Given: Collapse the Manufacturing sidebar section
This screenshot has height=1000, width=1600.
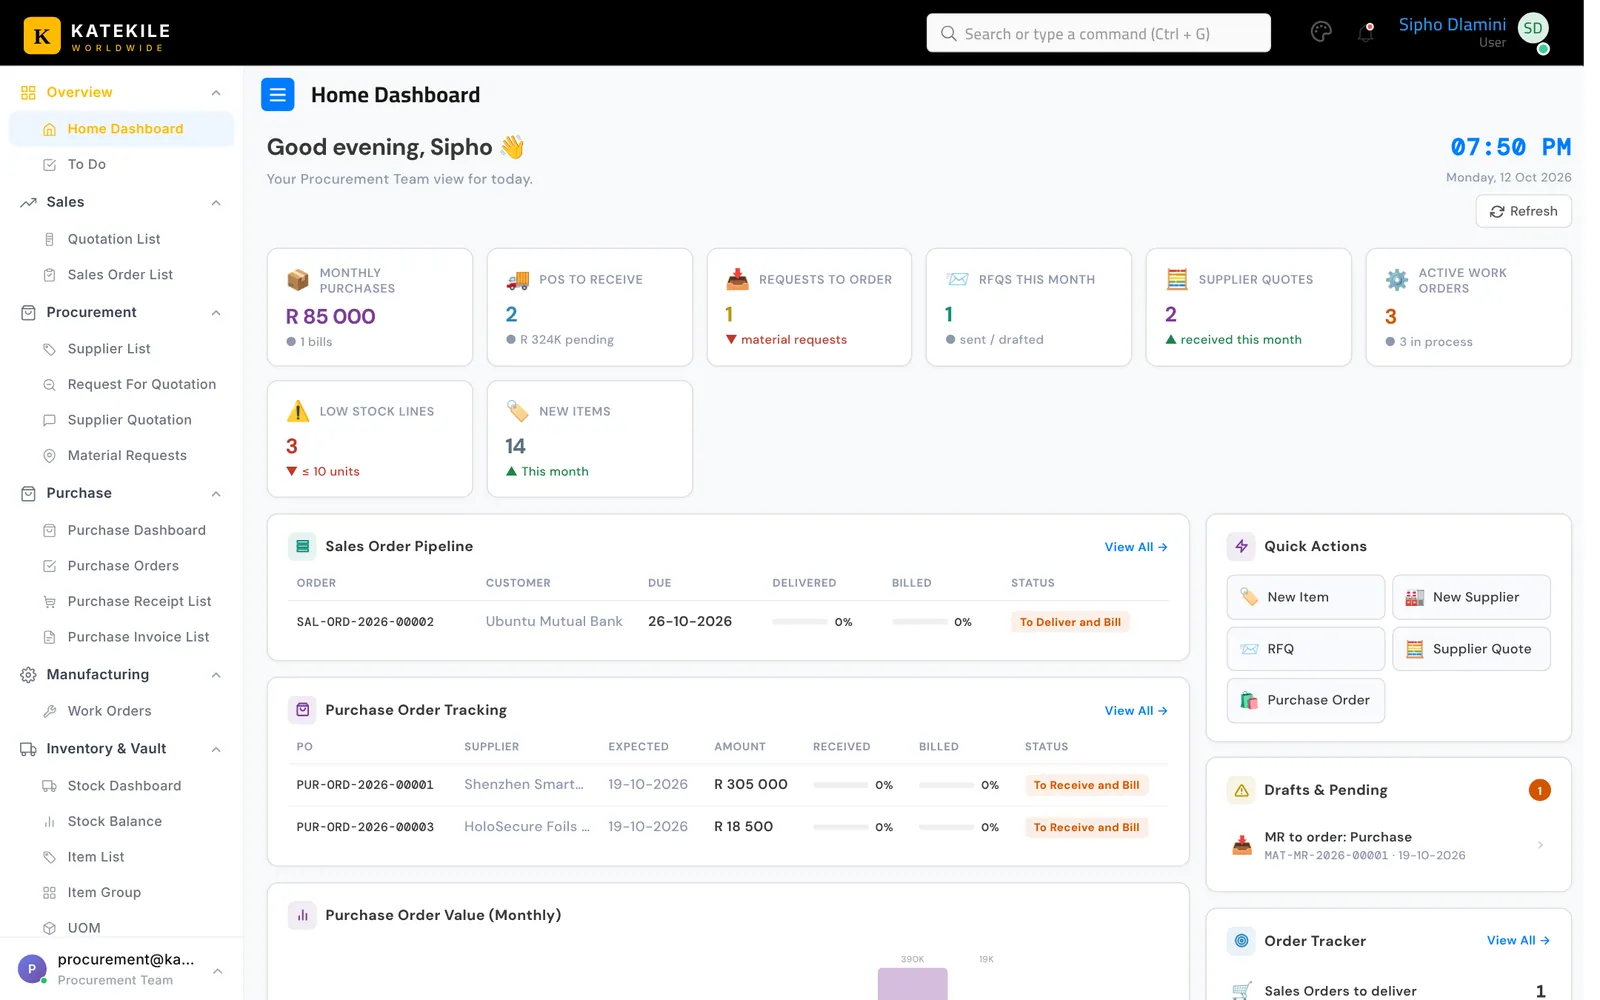Looking at the screenshot, I should [x=216, y=675].
